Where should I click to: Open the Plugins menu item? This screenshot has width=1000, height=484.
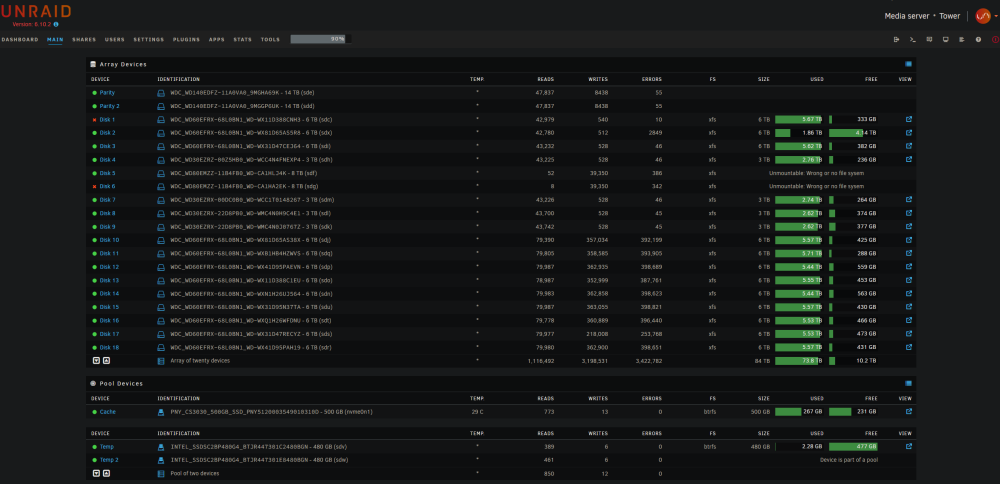pos(186,40)
